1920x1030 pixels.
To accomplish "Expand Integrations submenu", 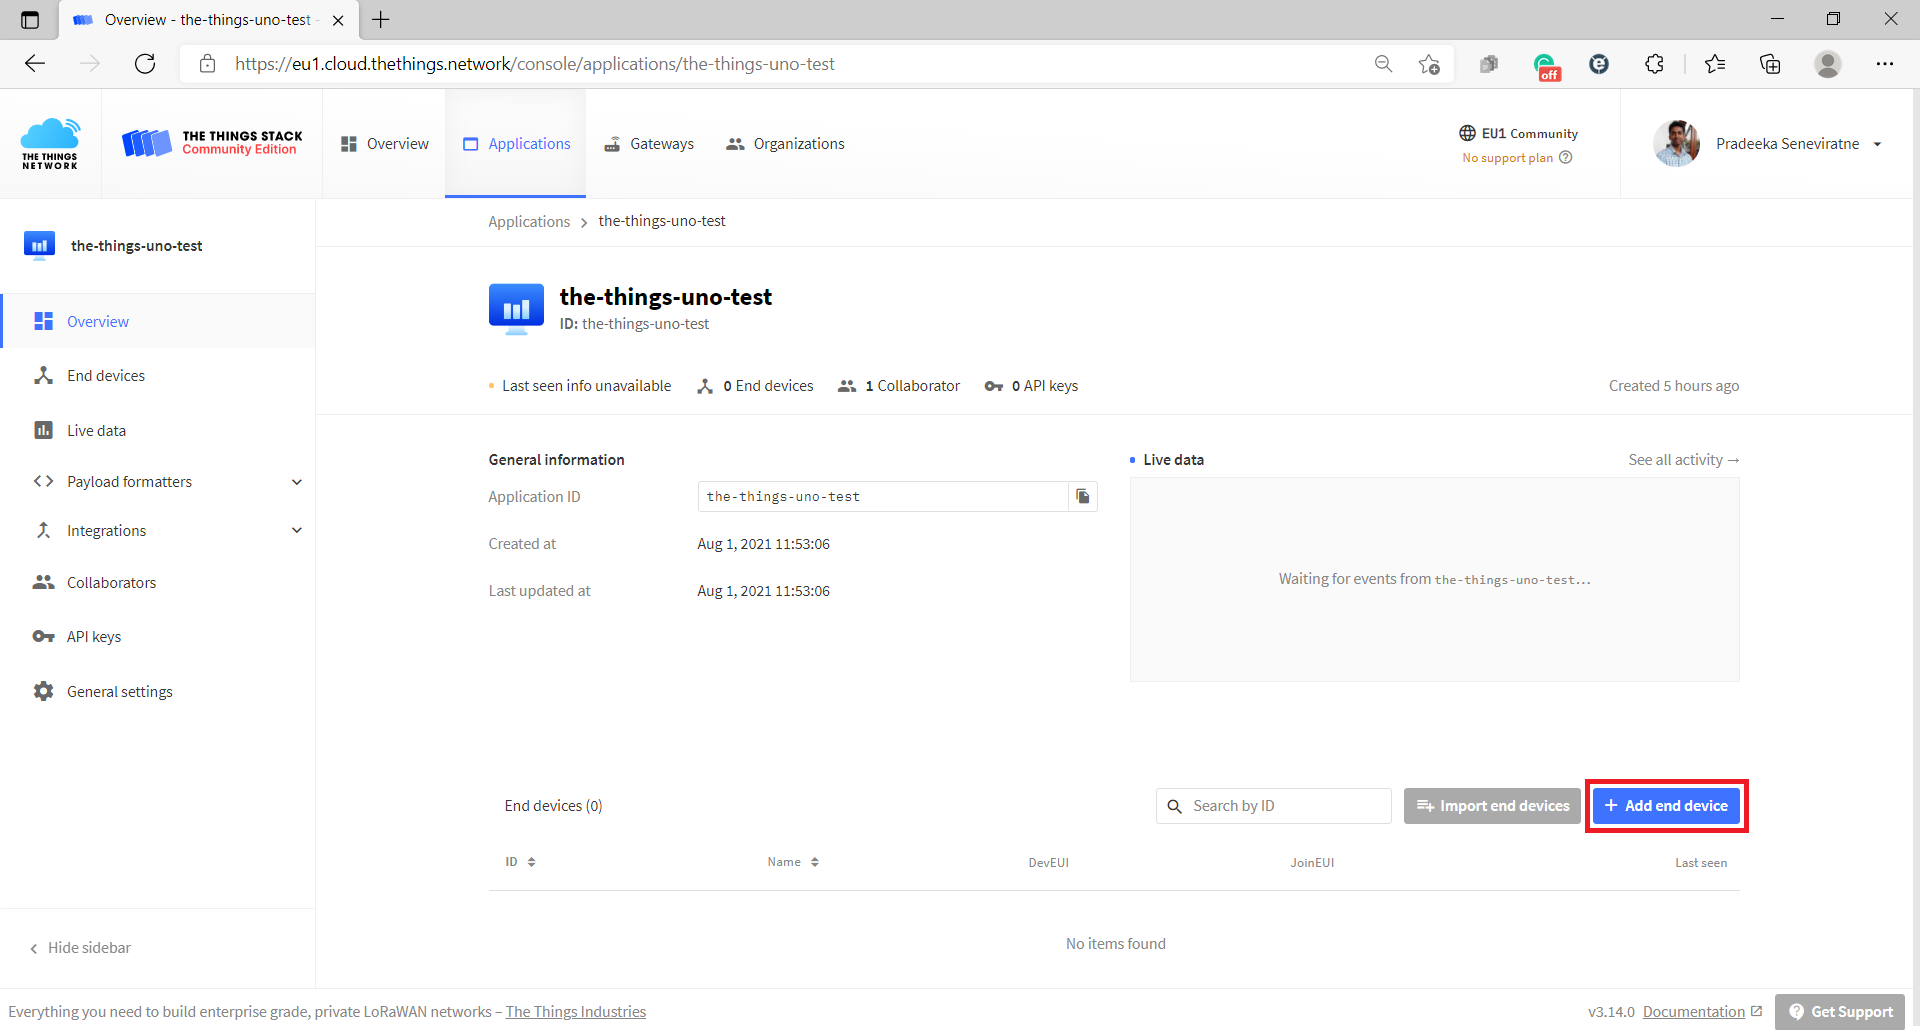I will click(x=296, y=531).
